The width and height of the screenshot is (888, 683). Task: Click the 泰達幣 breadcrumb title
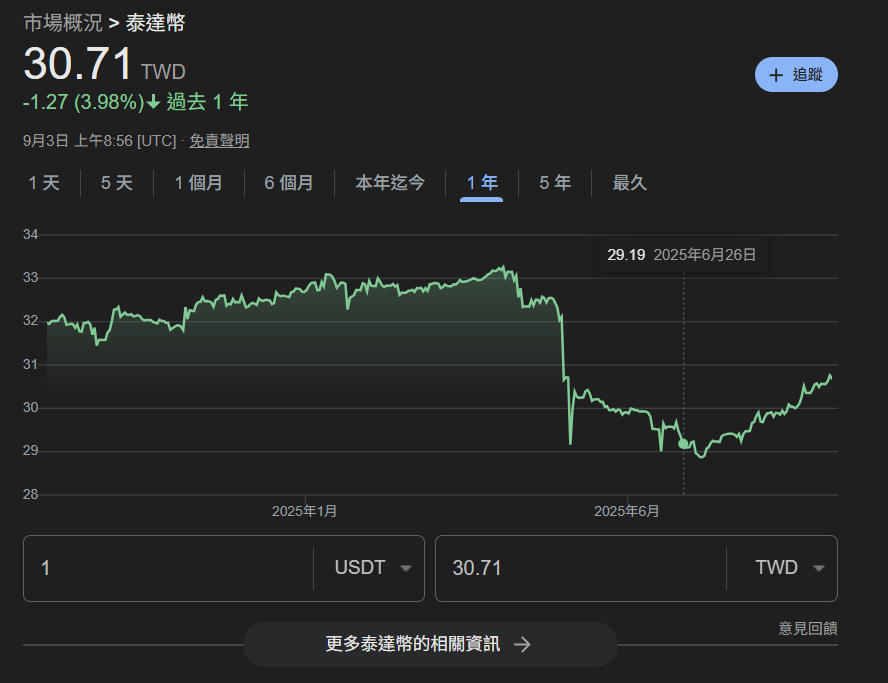tap(155, 23)
